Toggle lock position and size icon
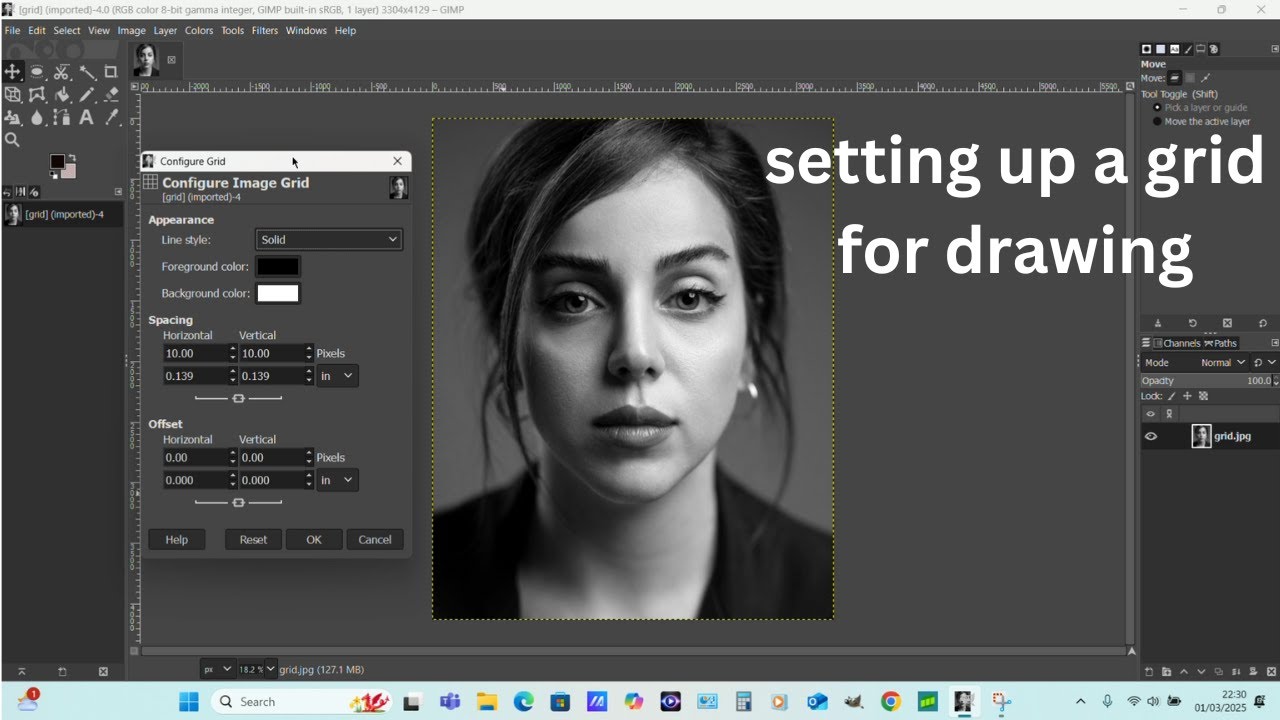This screenshot has width=1280, height=720. click(1187, 396)
